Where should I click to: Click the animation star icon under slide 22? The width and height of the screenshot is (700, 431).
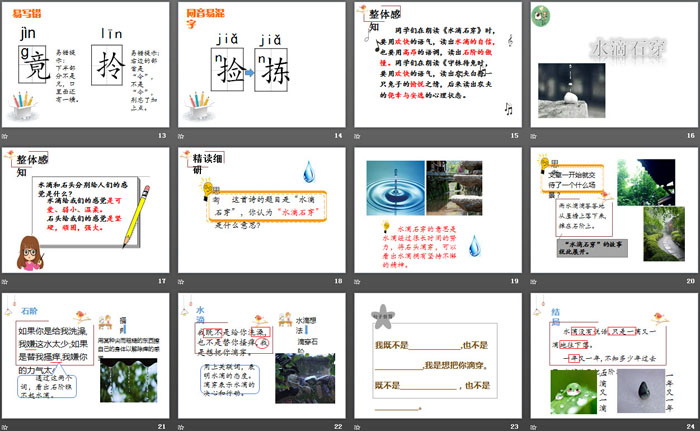(x=184, y=427)
